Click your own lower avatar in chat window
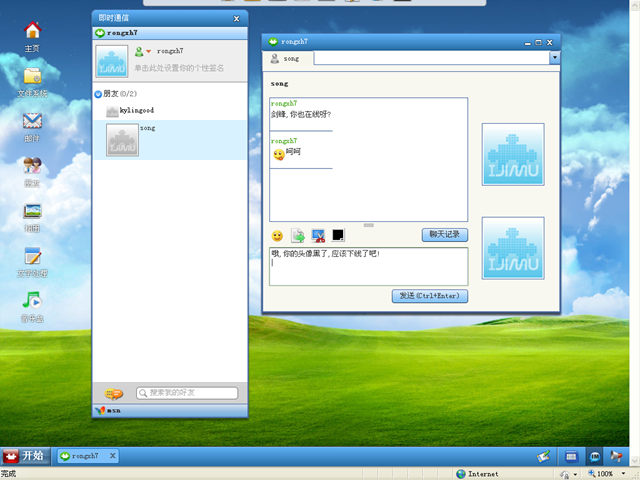 coord(513,248)
